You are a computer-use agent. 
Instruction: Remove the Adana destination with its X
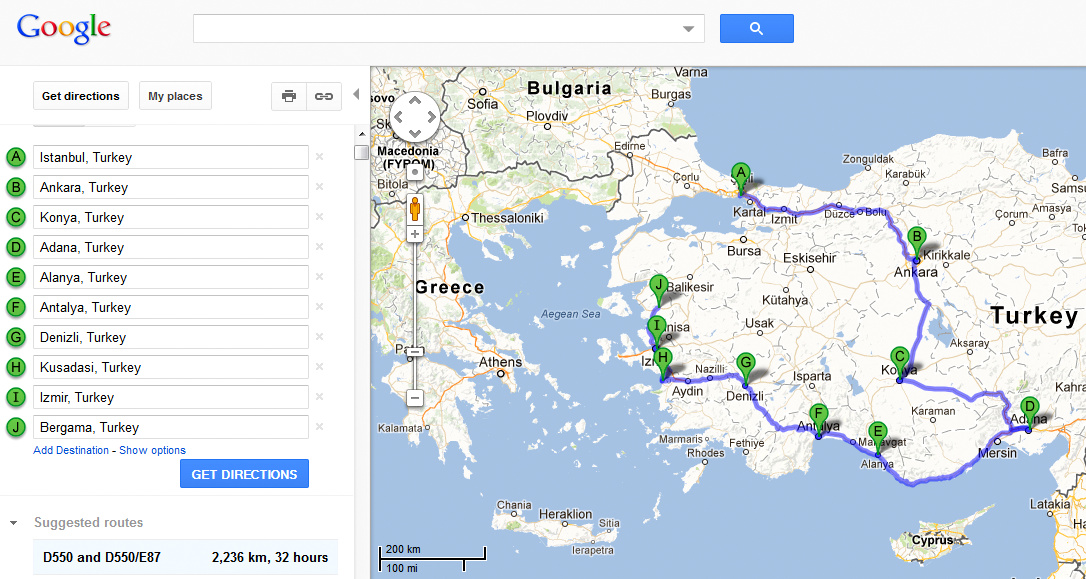pyautogui.click(x=319, y=247)
